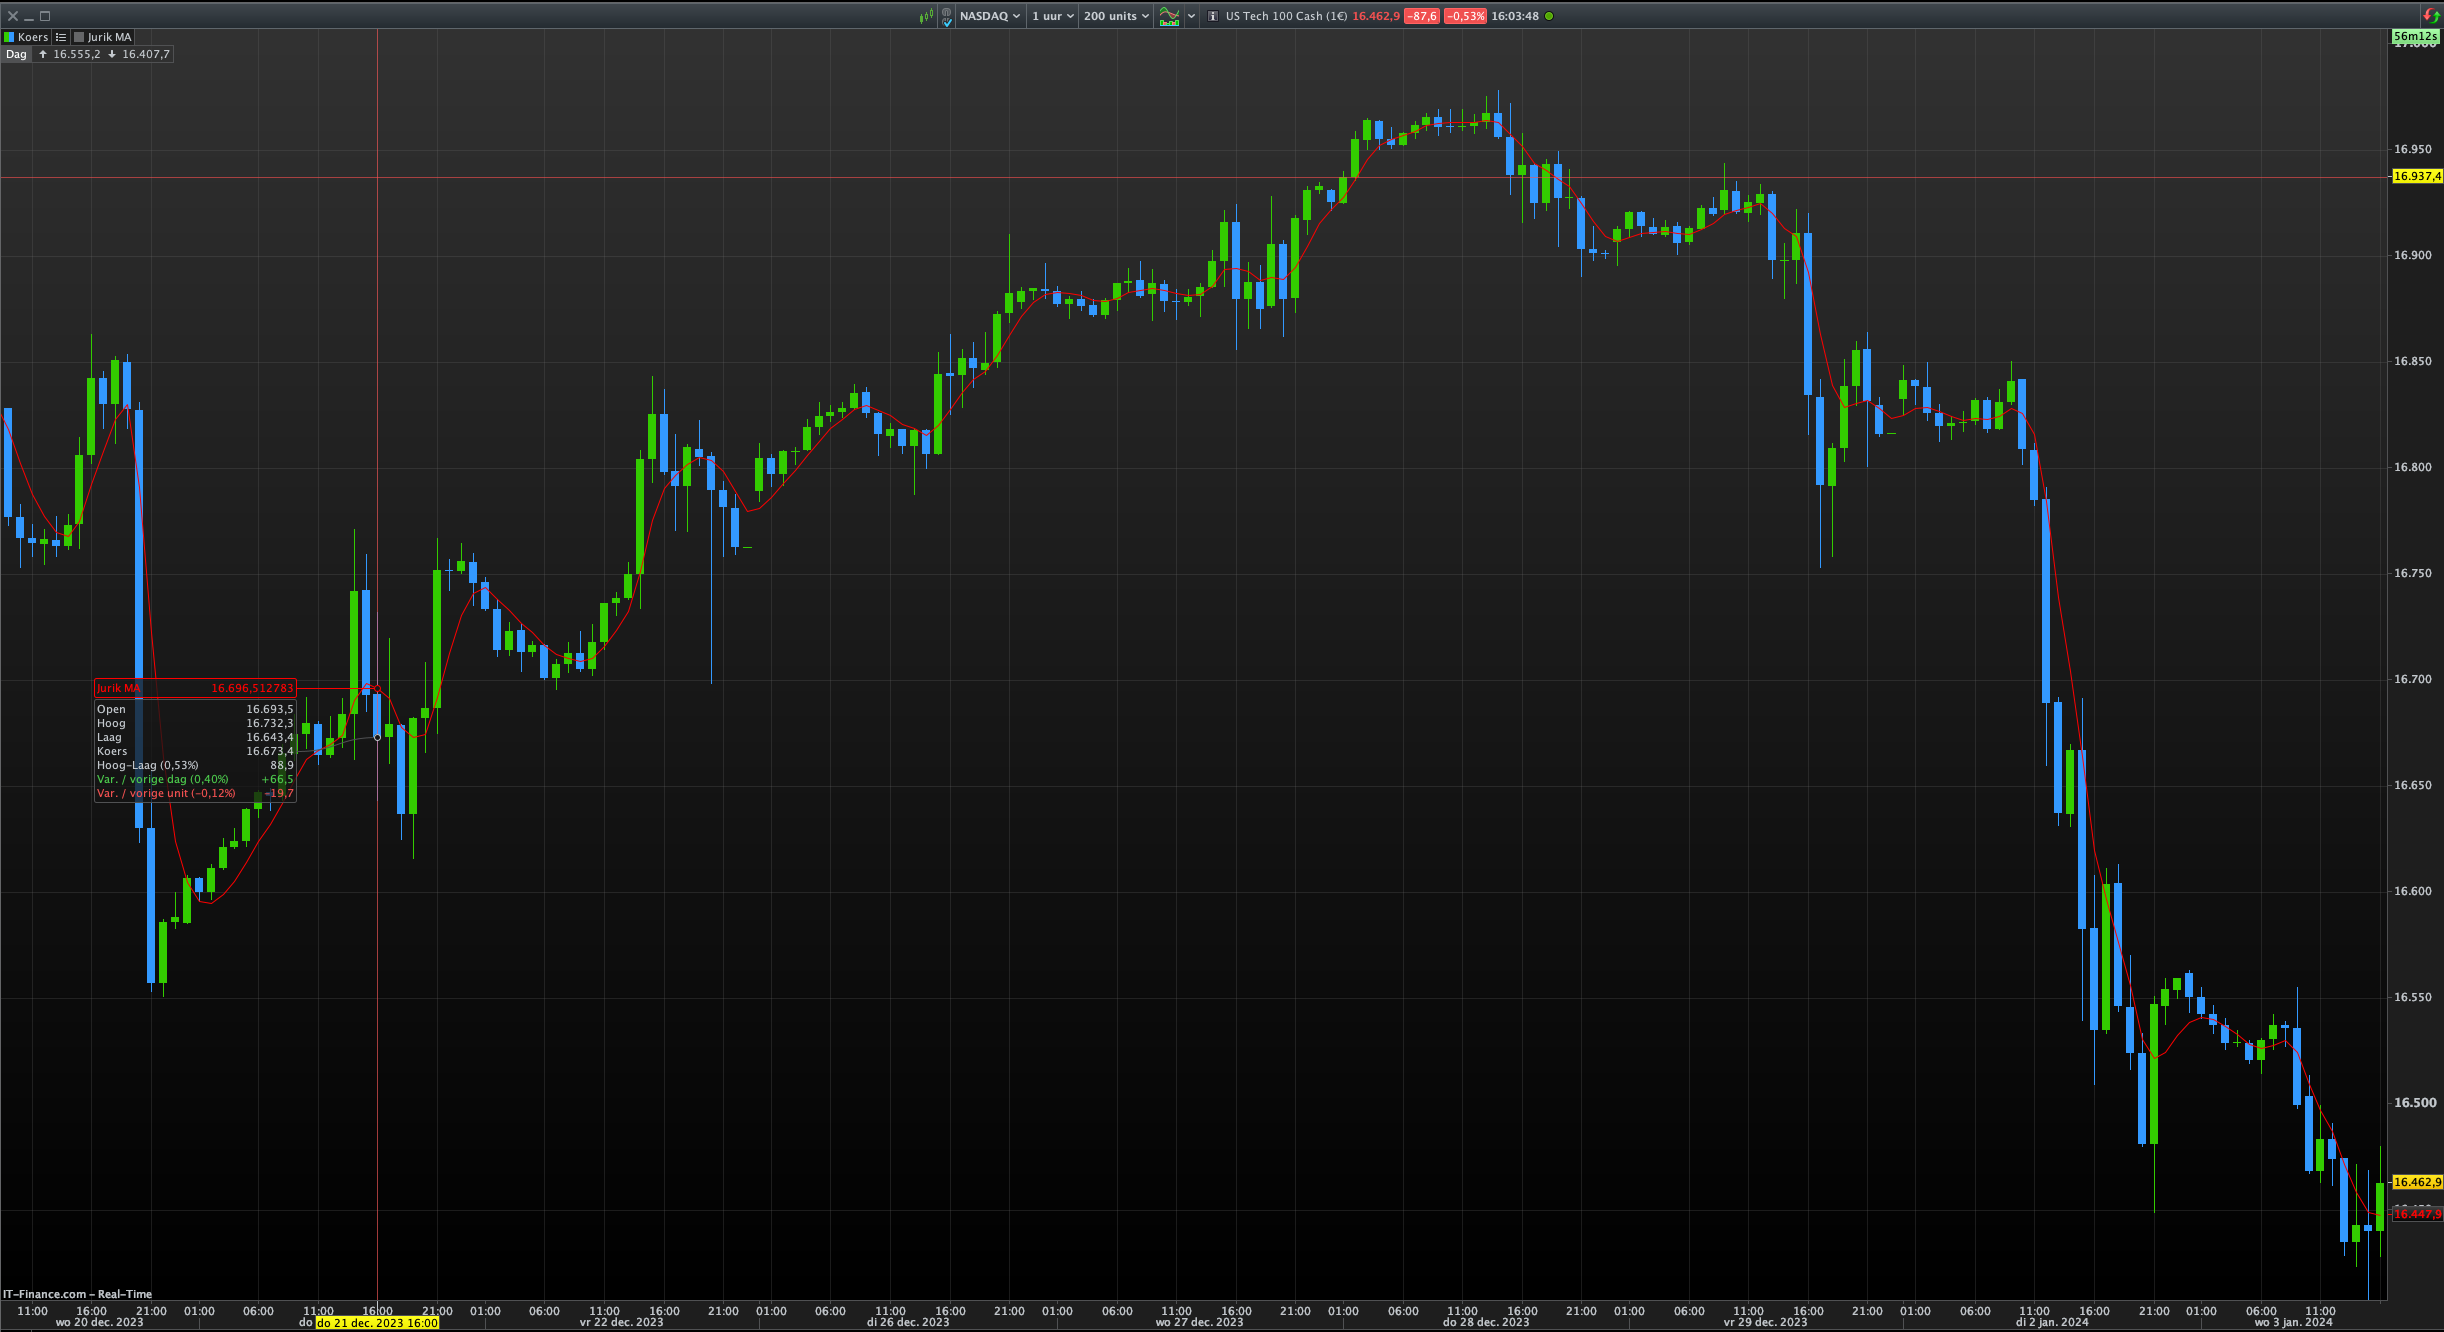This screenshot has width=2444, height=1332.
Task: Click the Koers green-blue color swatch
Action: point(9,37)
